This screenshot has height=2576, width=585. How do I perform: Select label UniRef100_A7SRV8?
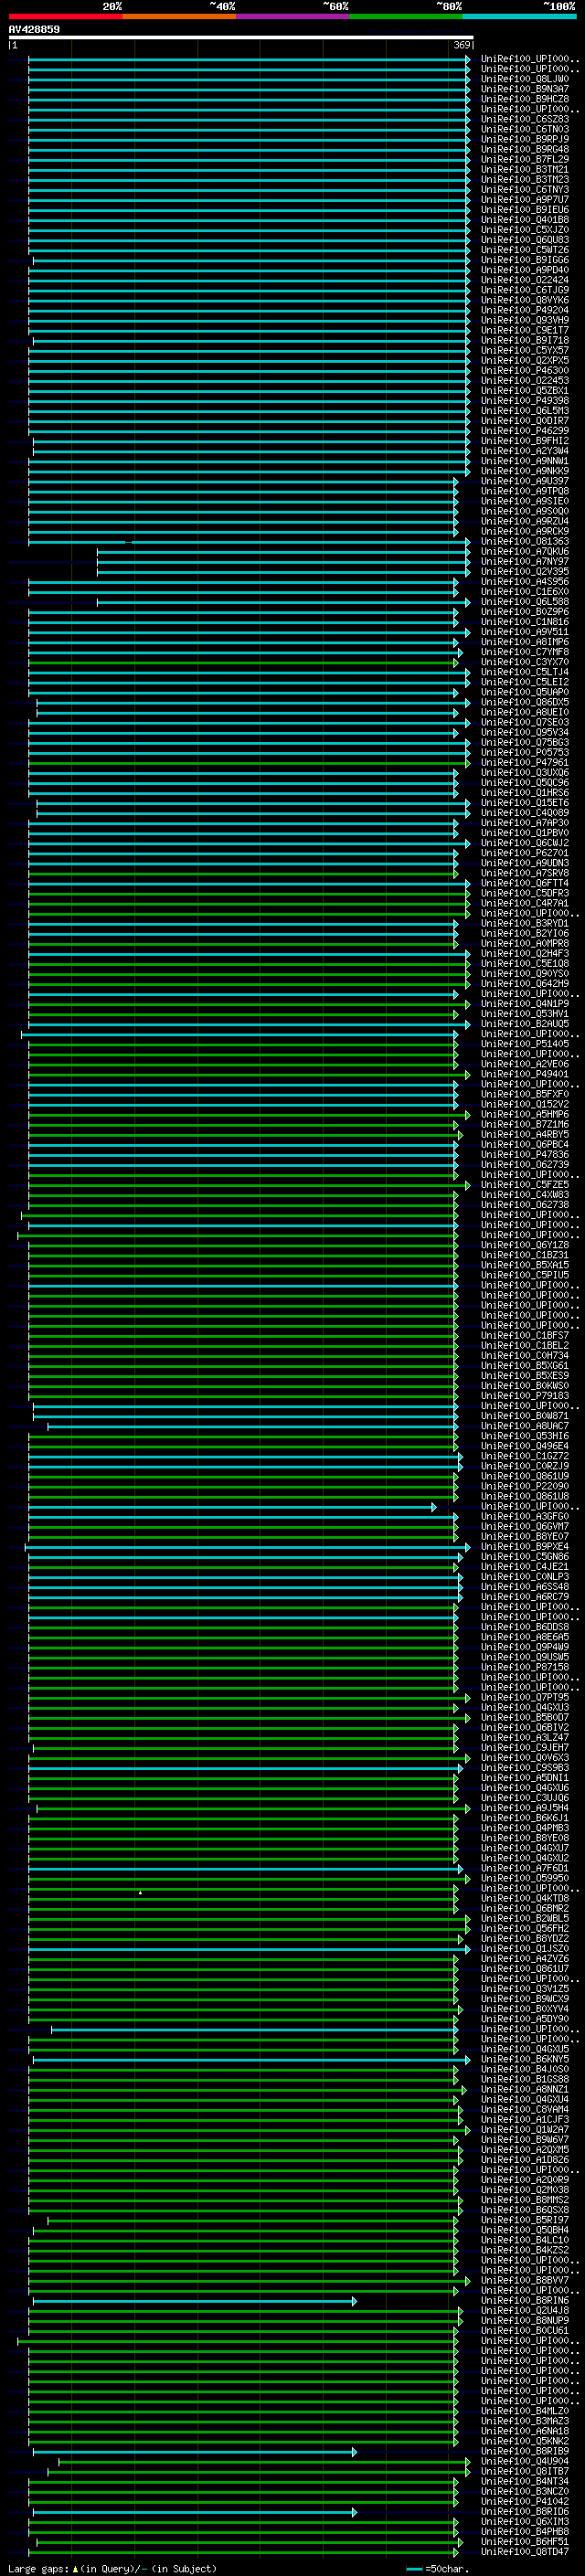pos(525,873)
